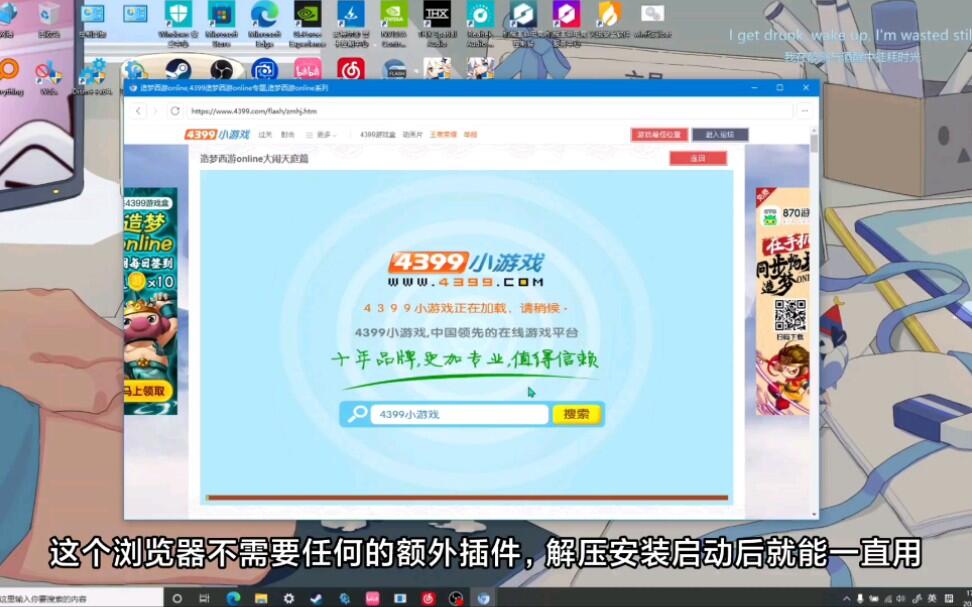The width and height of the screenshot is (972, 607).
Task: Open the Recycle Bin on the desktop
Action: pos(49,20)
